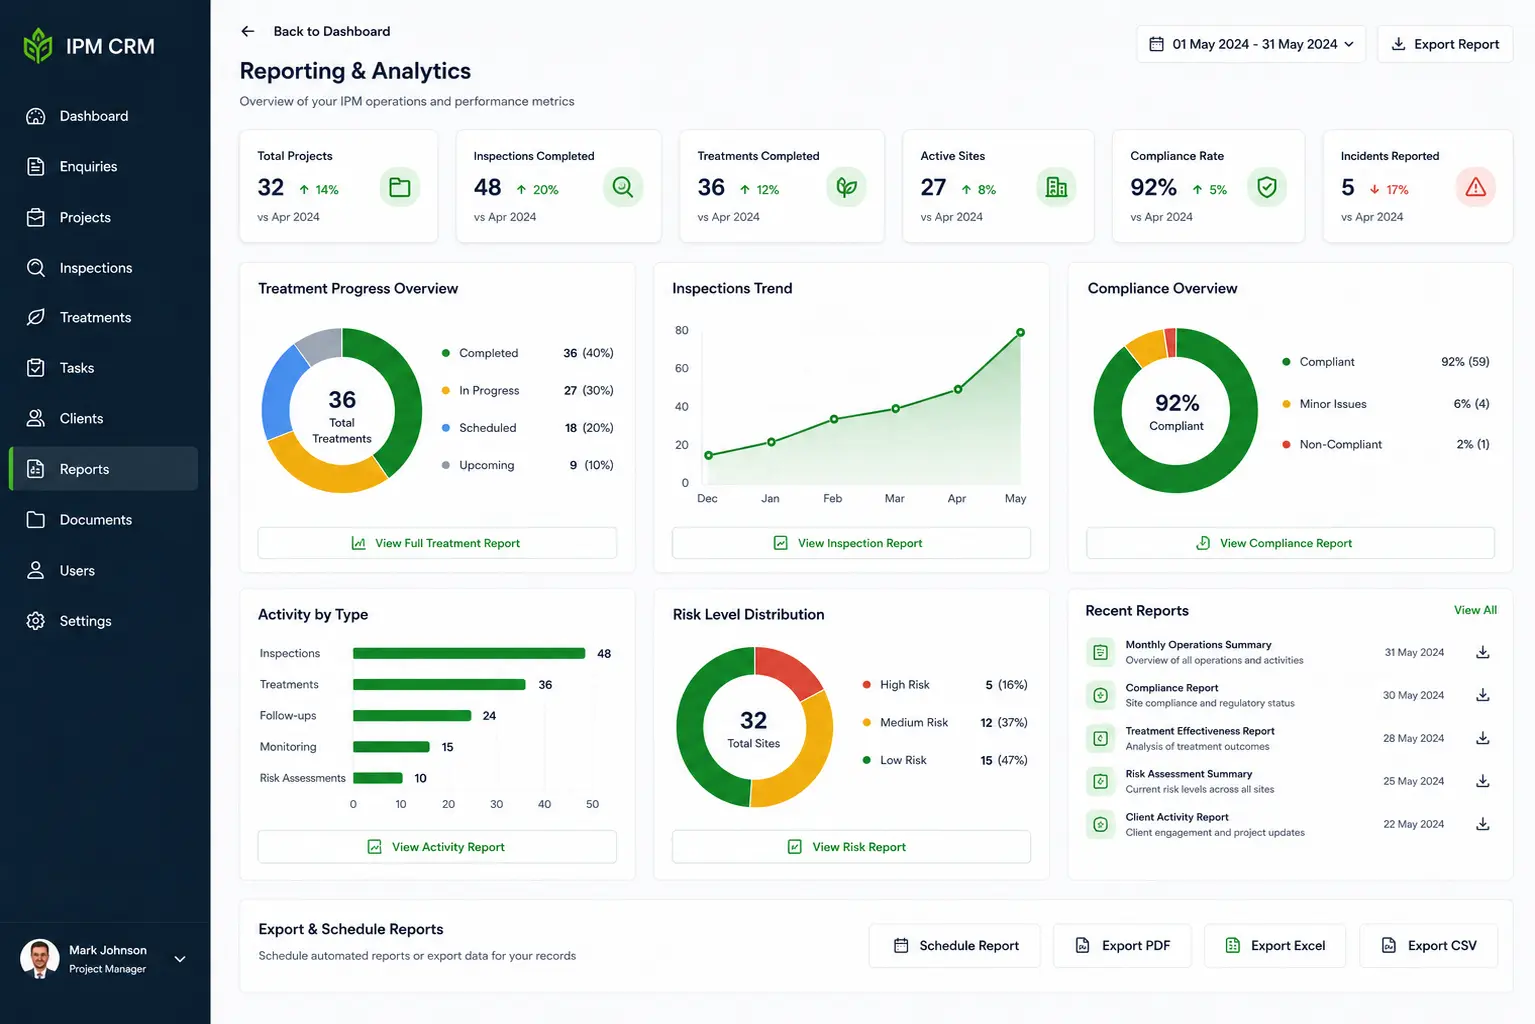Screen dimensions: 1535x1024
Task: Click the Export CSV button
Action: coord(1429,946)
